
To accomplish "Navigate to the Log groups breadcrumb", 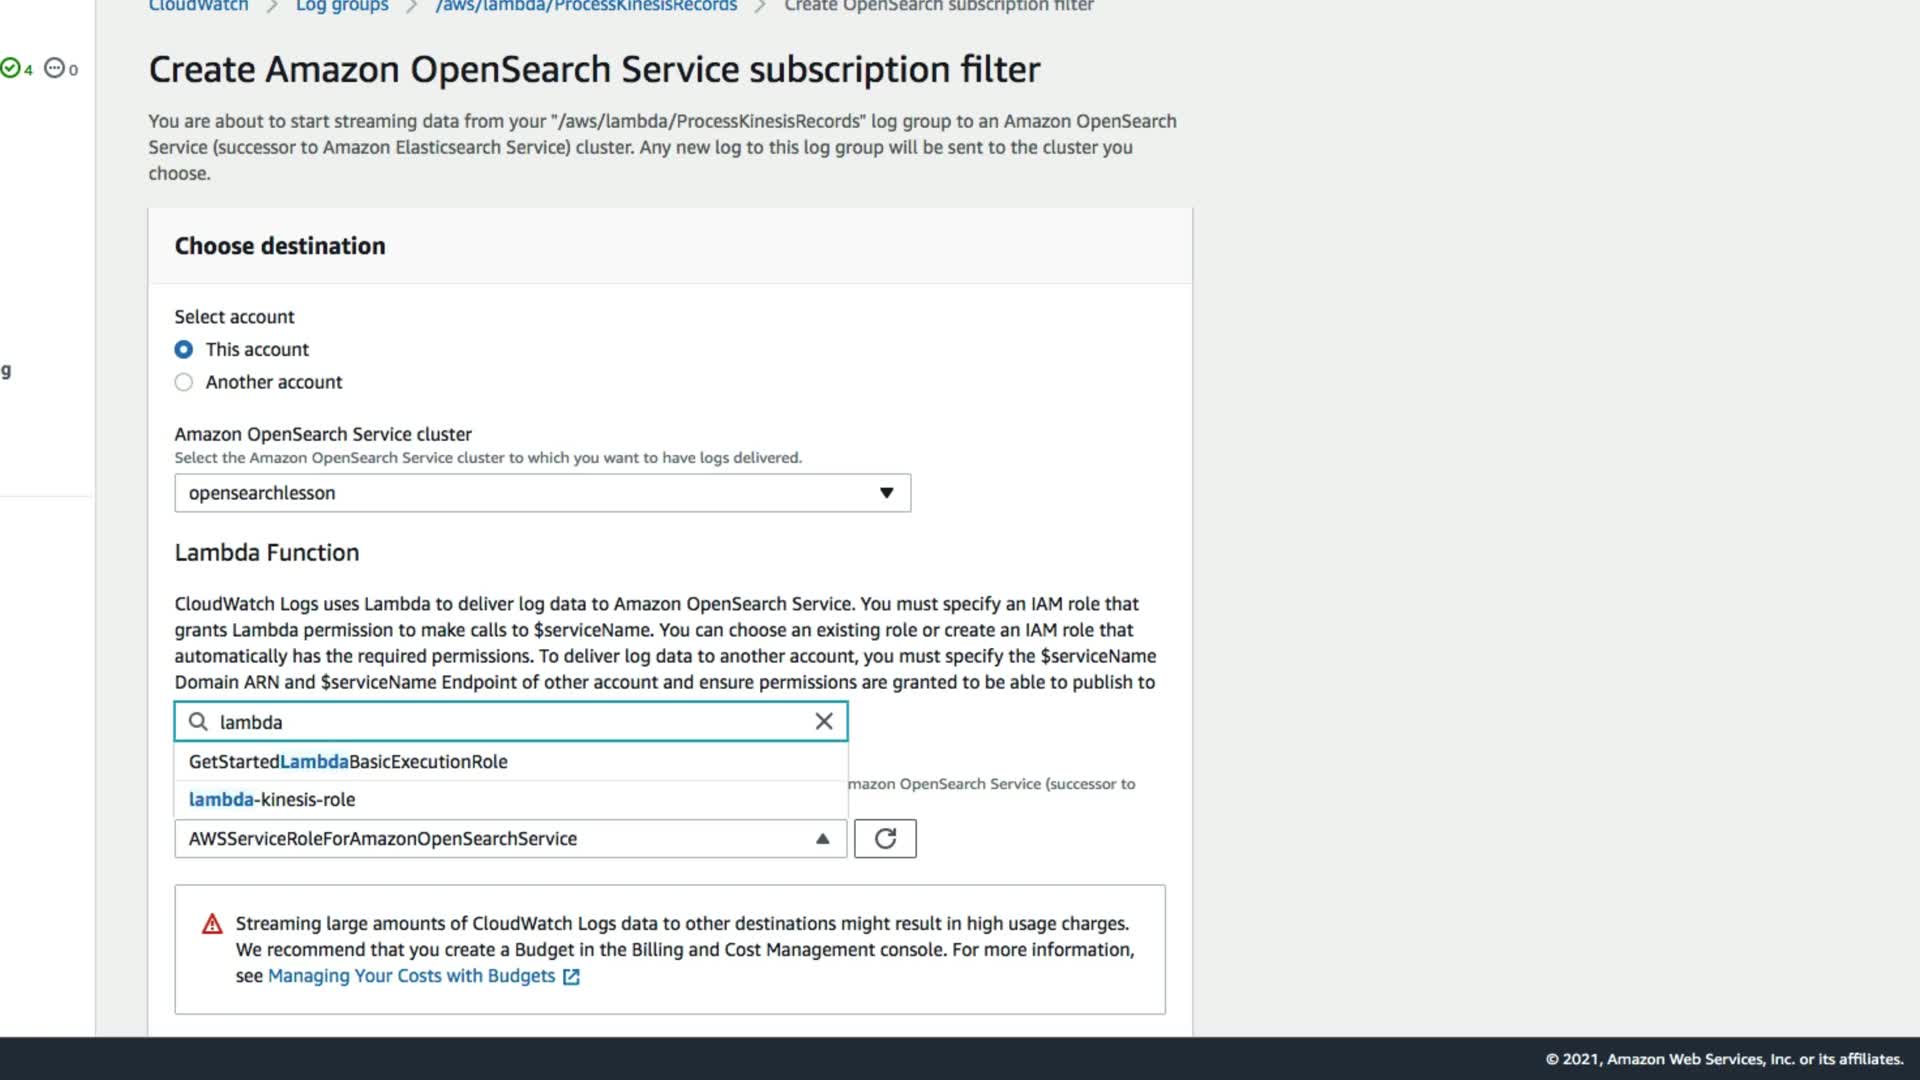I will click(x=342, y=6).
